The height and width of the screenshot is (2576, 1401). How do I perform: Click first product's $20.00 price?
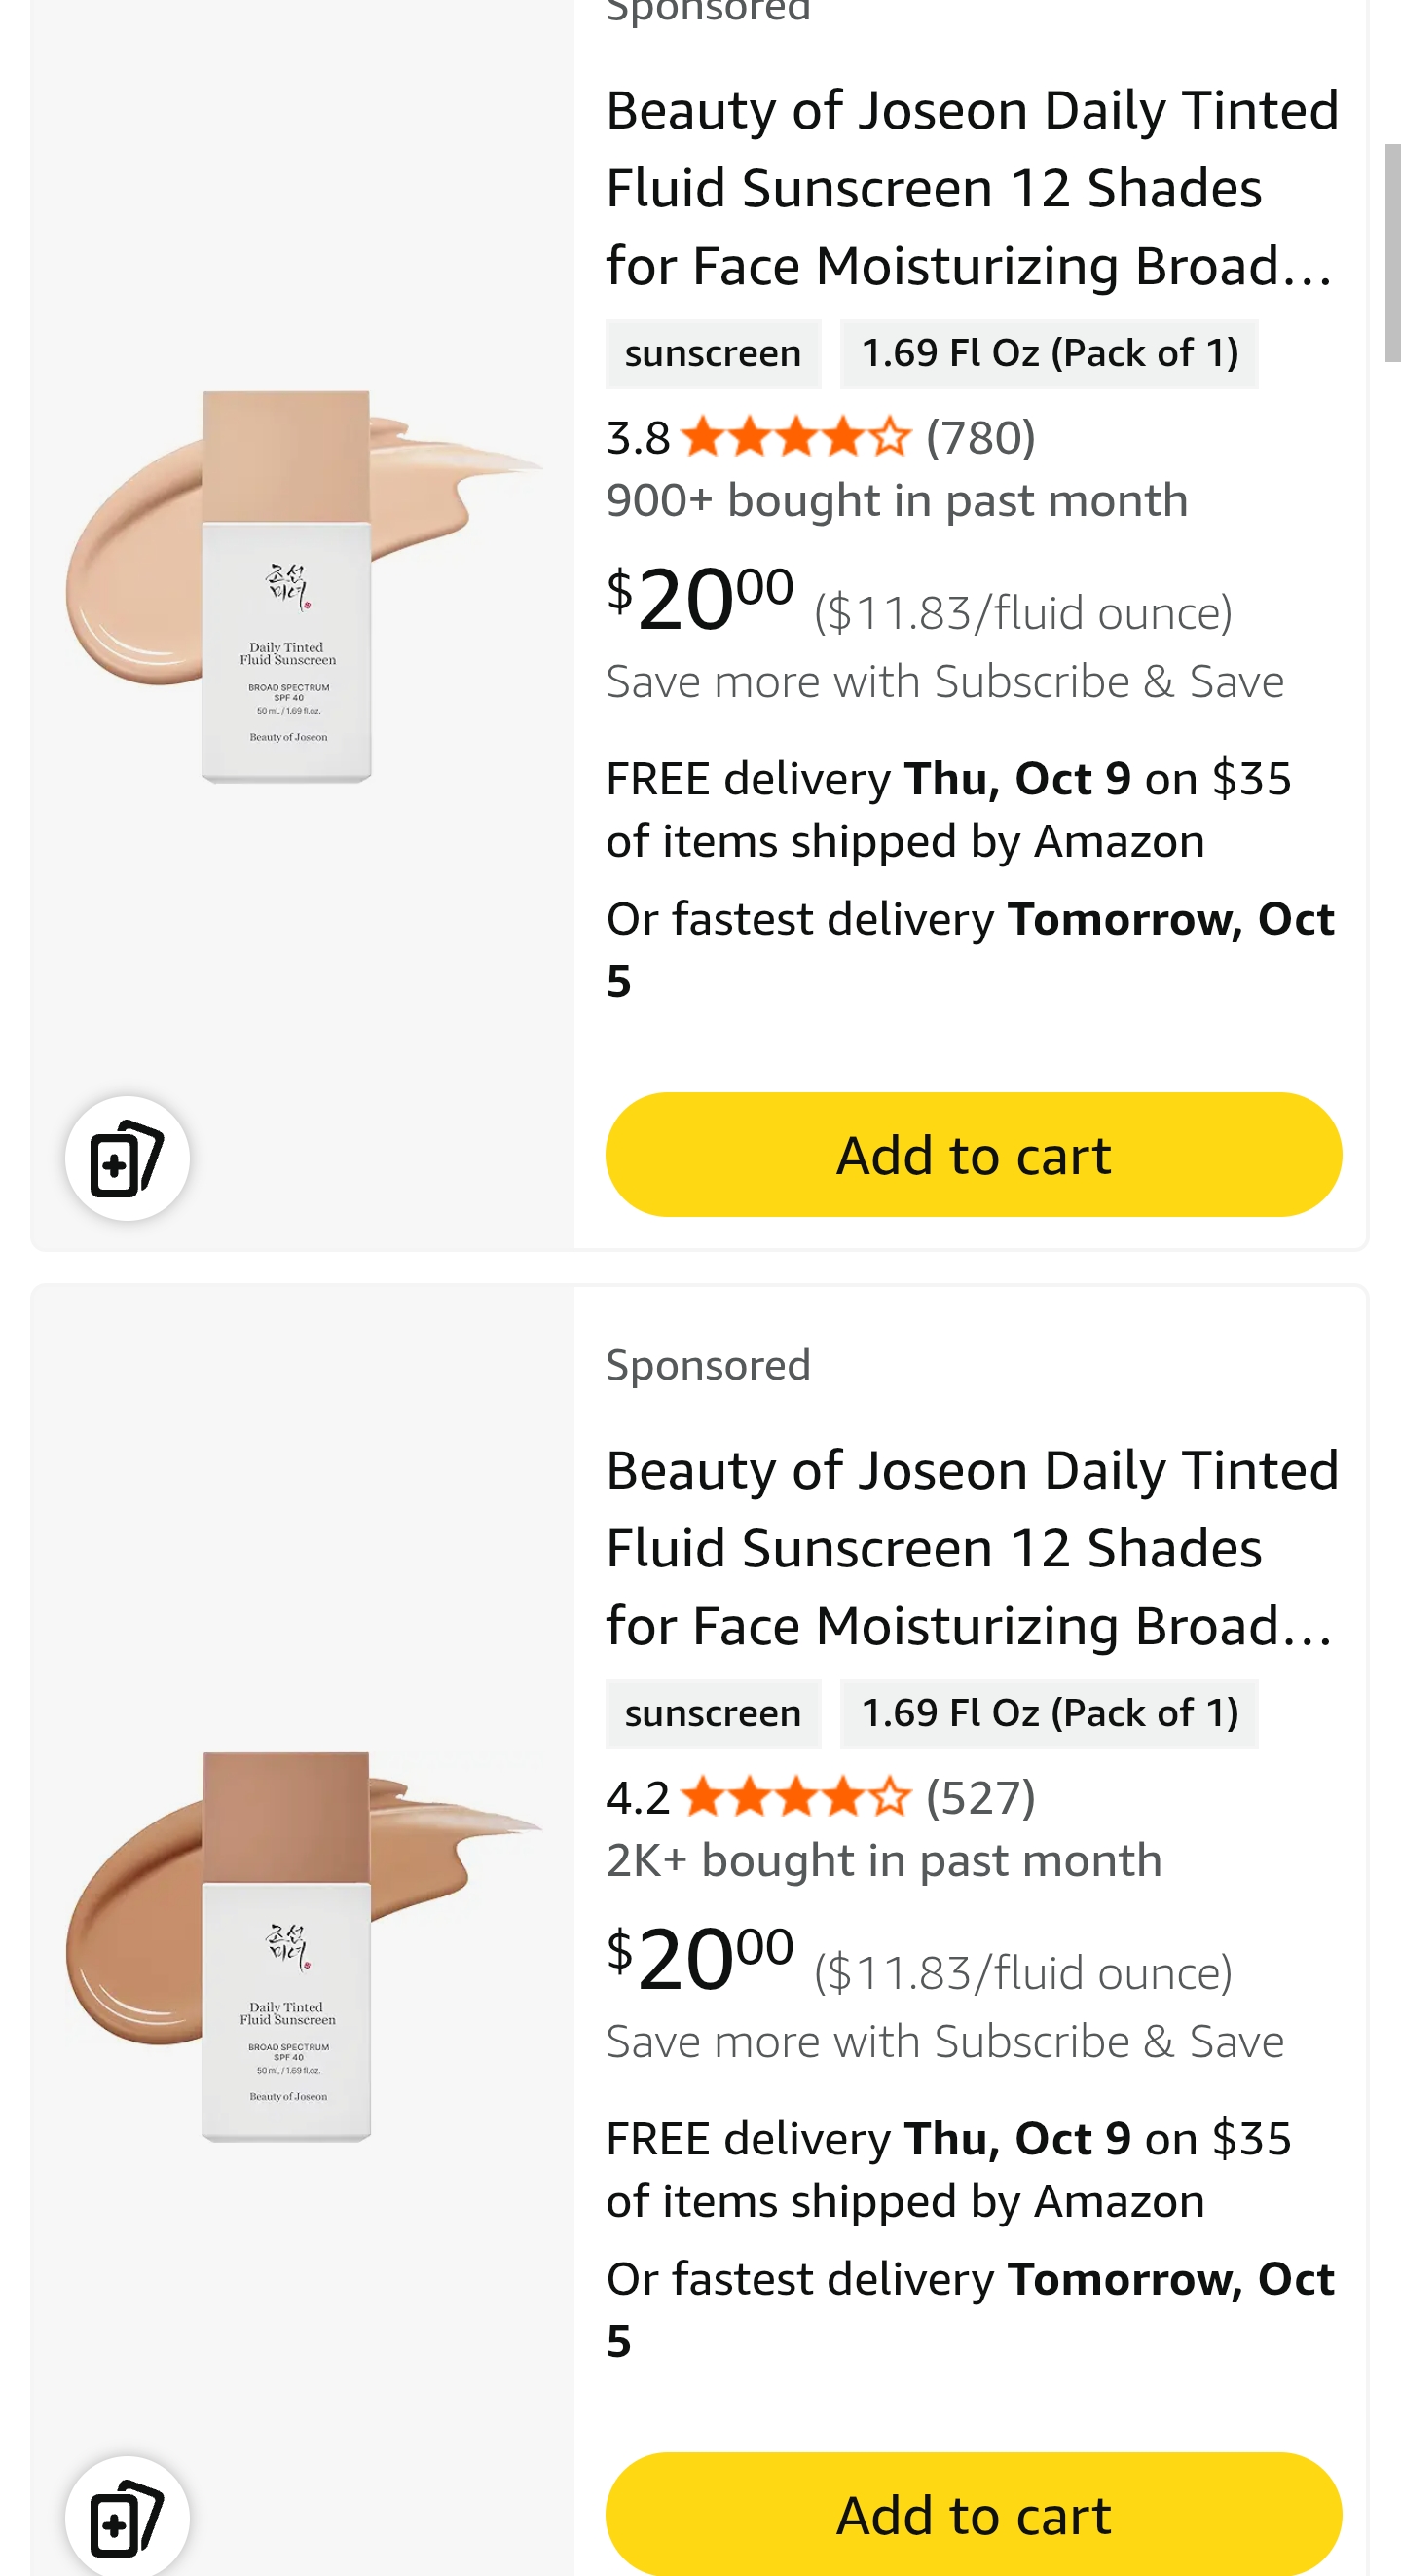coord(700,600)
